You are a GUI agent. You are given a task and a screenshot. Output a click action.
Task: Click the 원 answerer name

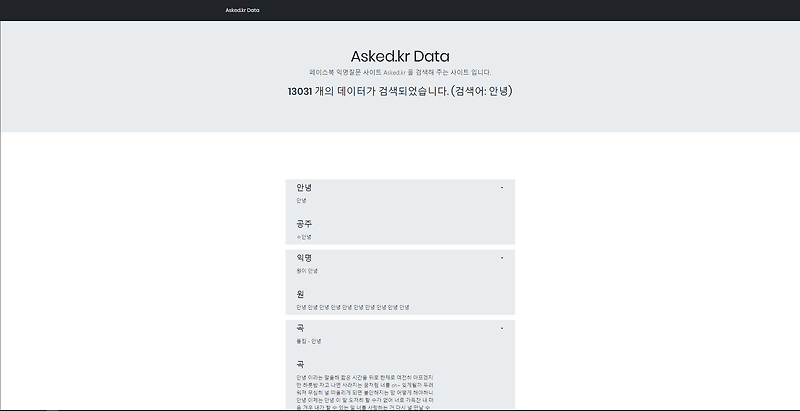click(301, 294)
